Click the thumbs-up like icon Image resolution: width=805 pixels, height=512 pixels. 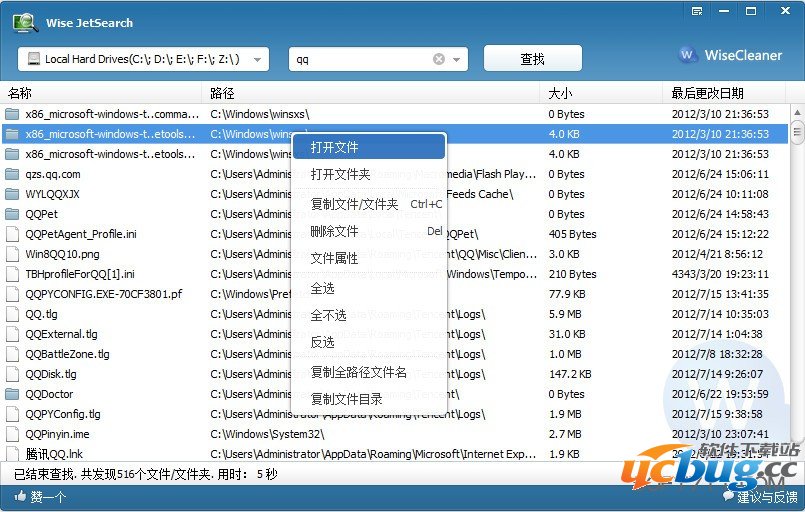20,496
